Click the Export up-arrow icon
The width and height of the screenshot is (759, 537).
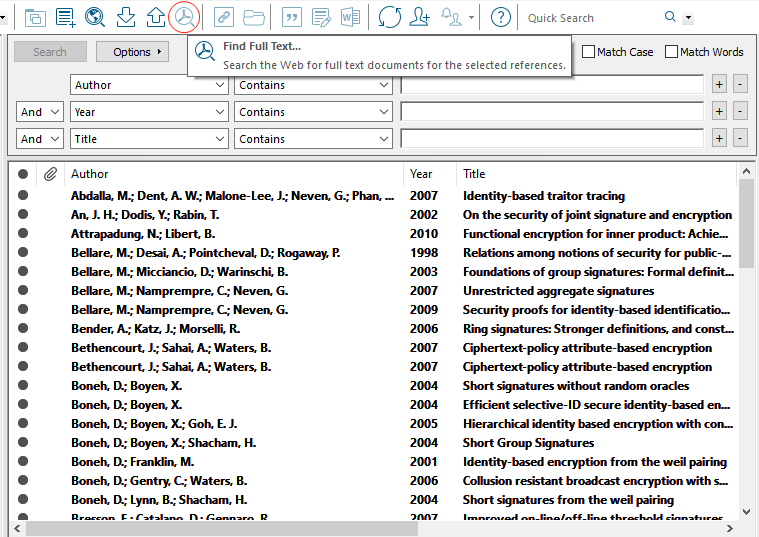pyautogui.click(x=155, y=17)
